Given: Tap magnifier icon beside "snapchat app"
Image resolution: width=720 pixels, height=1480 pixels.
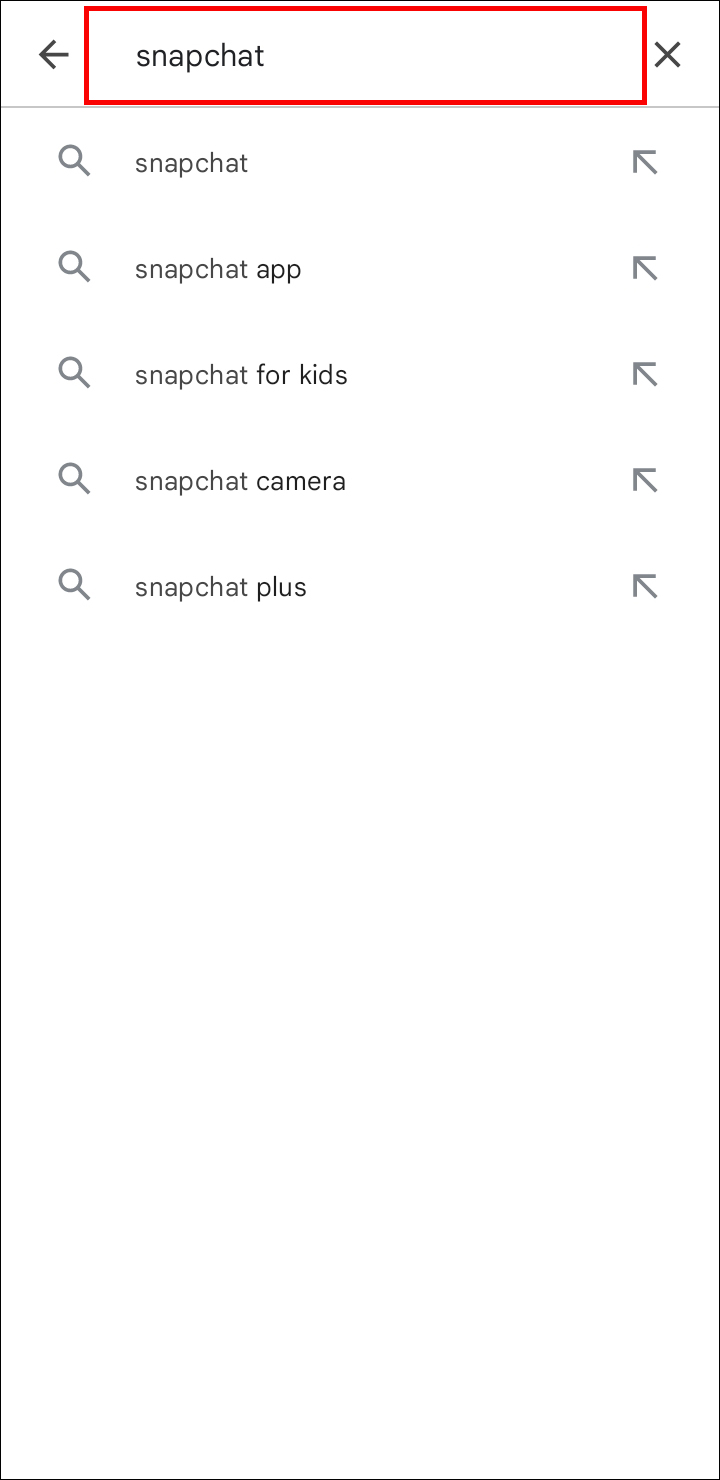Looking at the screenshot, I should pos(74,268).
